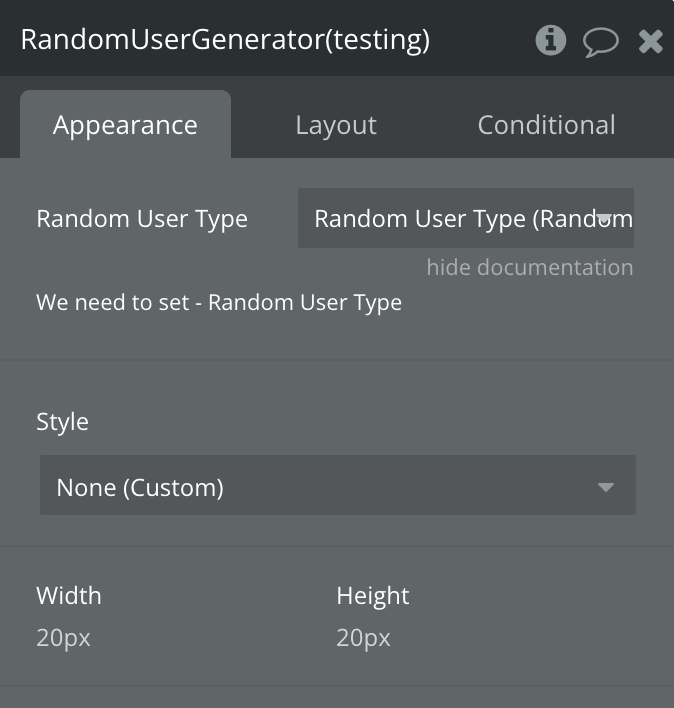Click the hide documentation link

529,267
